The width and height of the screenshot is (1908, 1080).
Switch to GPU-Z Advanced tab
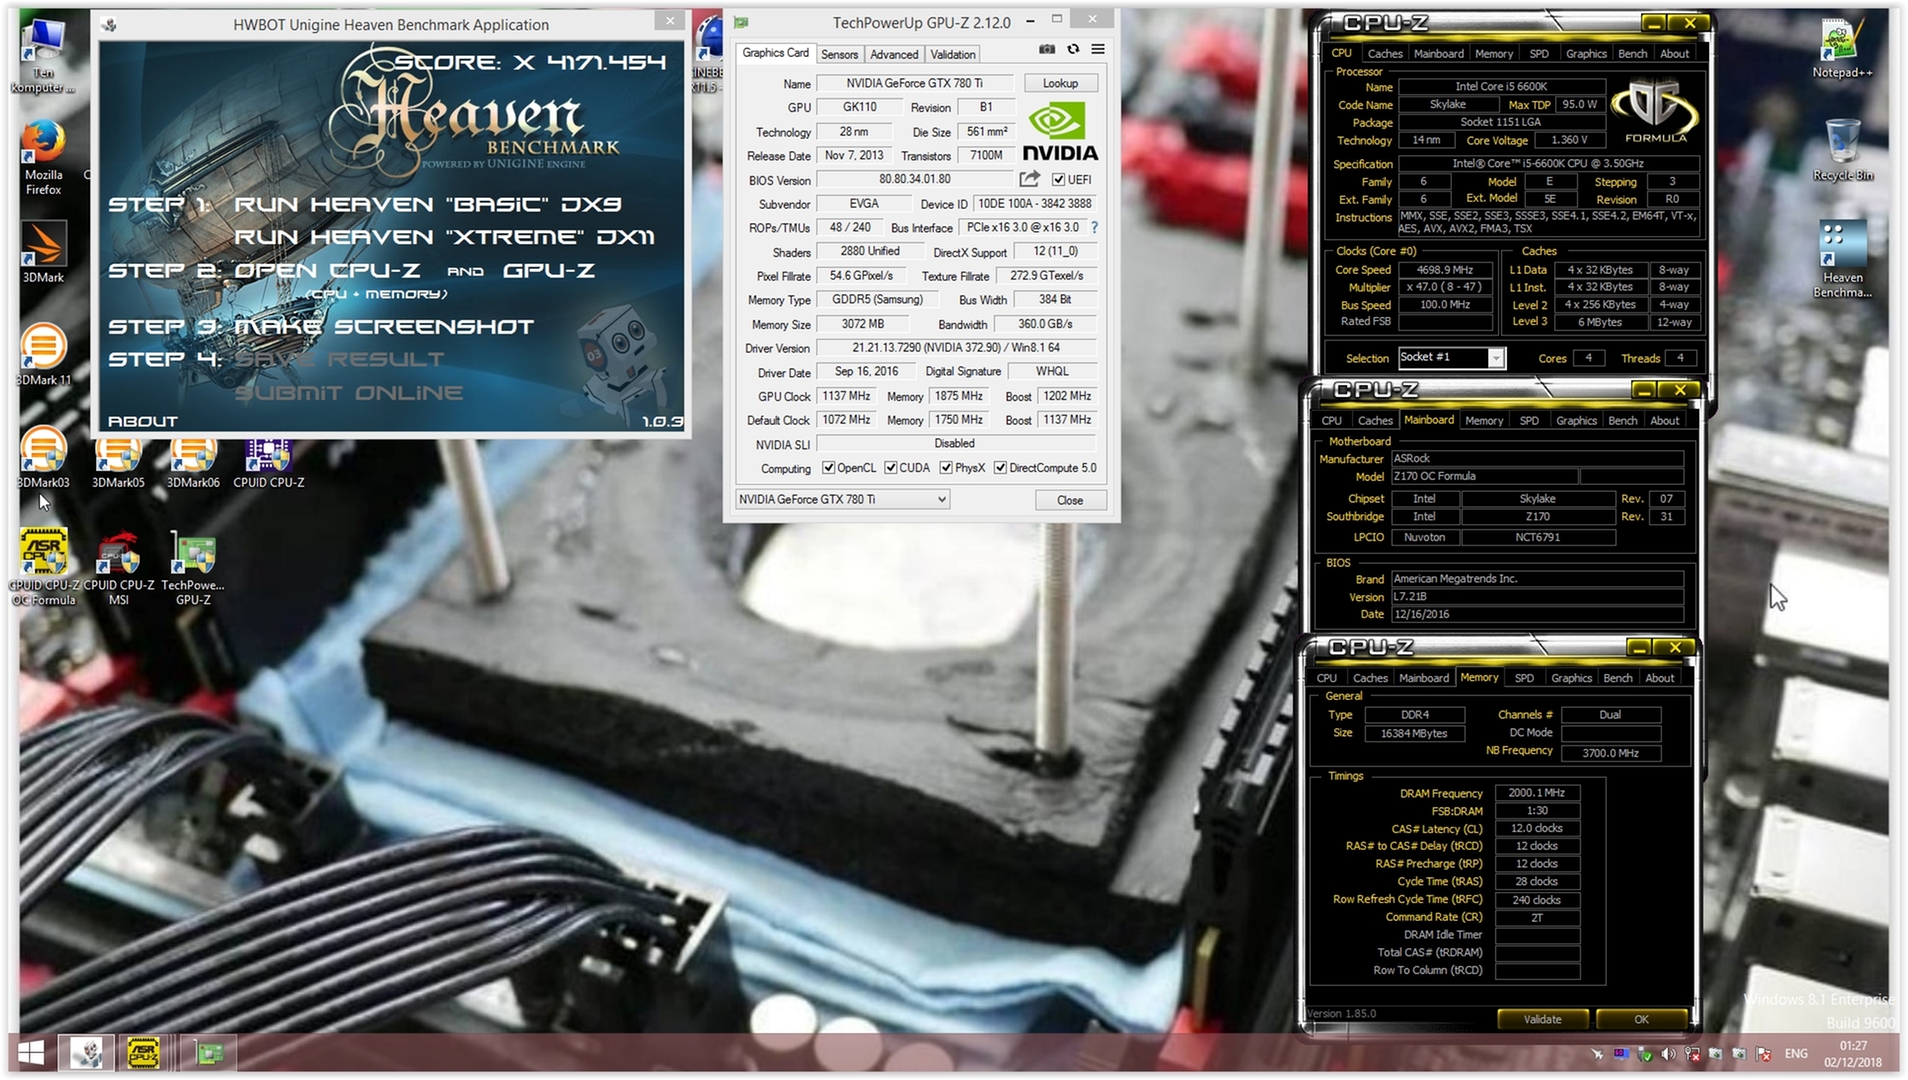click(x=893, y=54)
